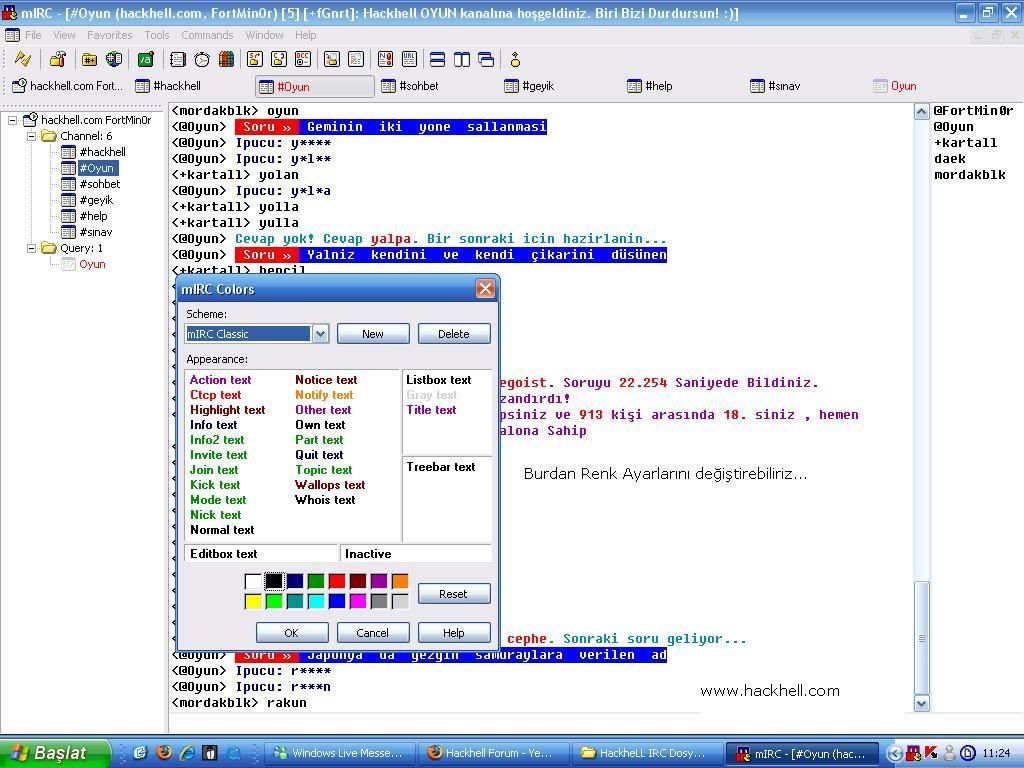Pick the red color swatch
This screenshot has height=768, width=1024.
click(337, 581)
